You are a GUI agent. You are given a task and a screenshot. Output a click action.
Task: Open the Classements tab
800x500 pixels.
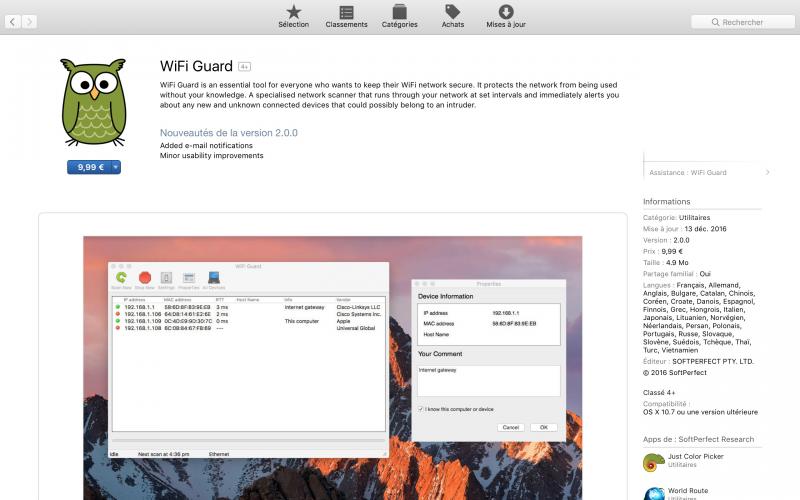(346, 16)
